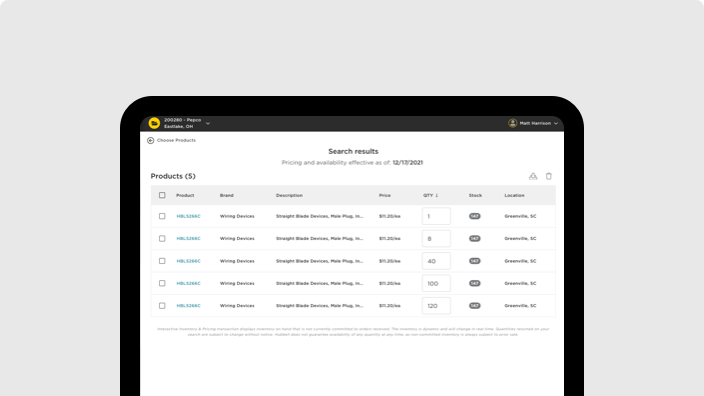Click the quantity field containing 1
This screenshot has height=396, width=704.
[x=436, y=216]
